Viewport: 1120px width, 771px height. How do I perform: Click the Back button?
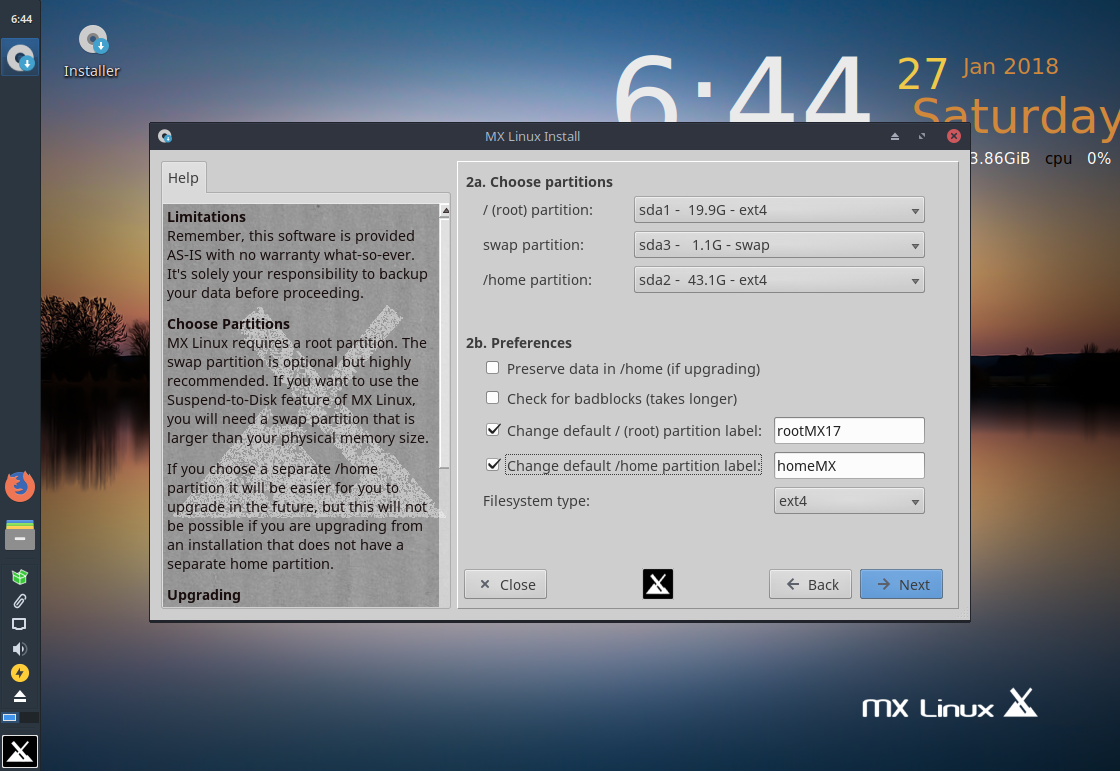coord(810,585)
